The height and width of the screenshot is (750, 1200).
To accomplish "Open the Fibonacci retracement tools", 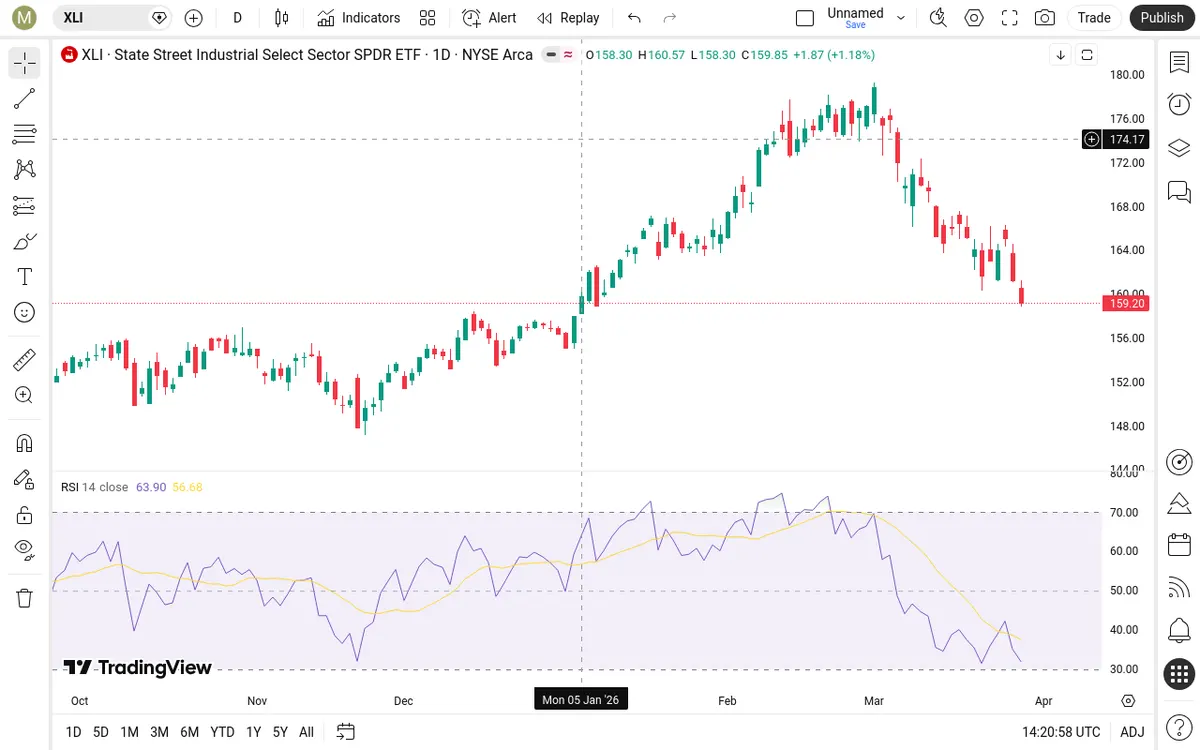I will click(x=25, y=134).
